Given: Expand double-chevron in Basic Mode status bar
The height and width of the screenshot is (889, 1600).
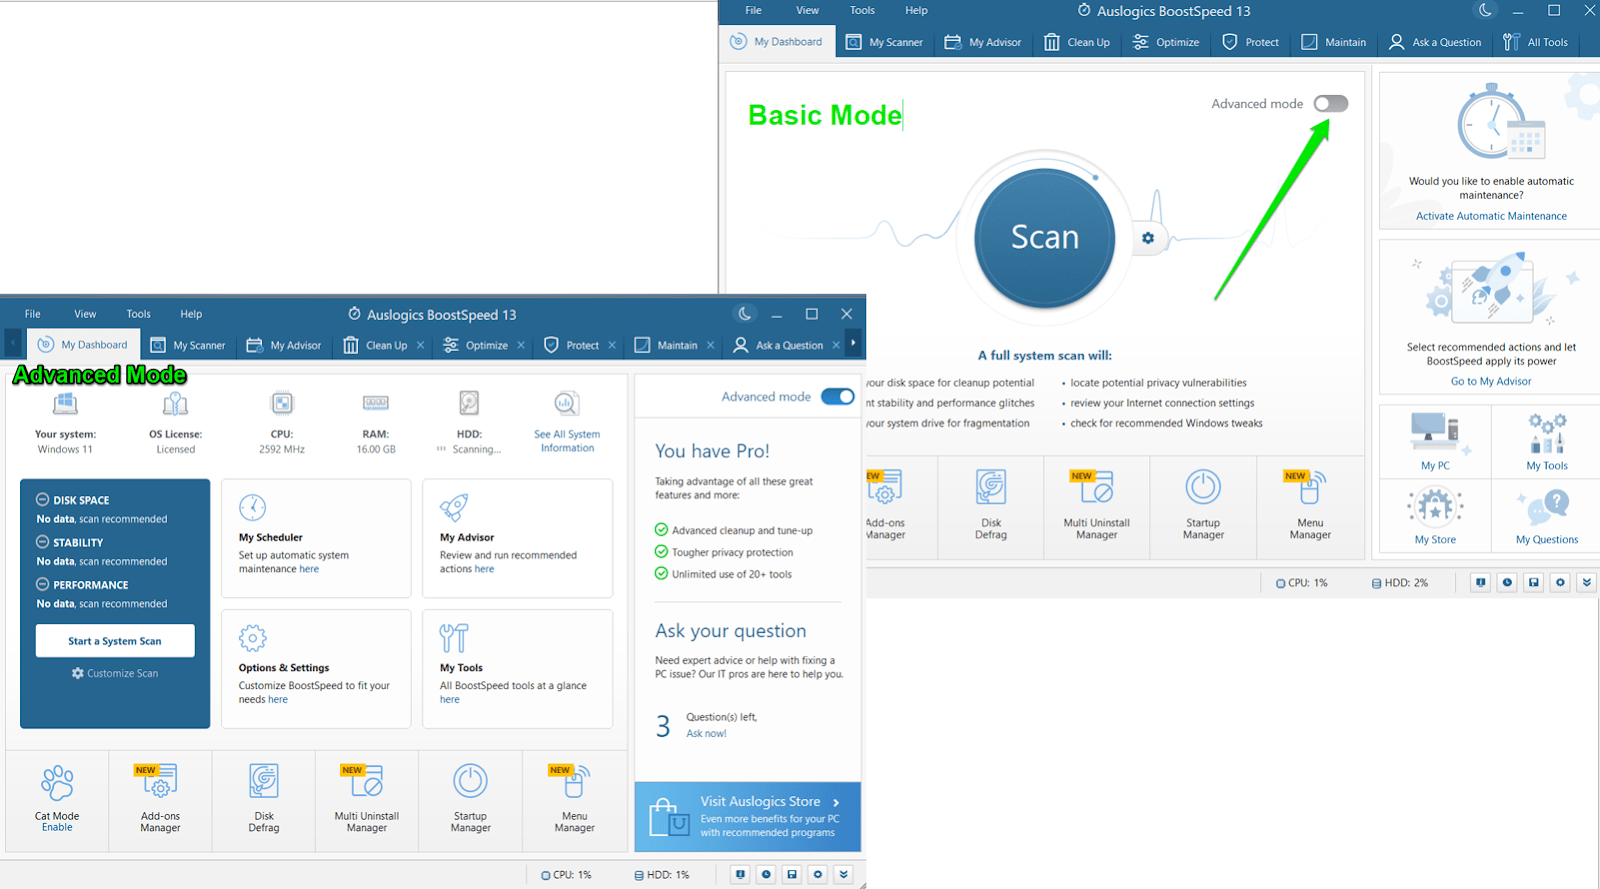Looking at the screenshot, I should tap(1586, 582).
